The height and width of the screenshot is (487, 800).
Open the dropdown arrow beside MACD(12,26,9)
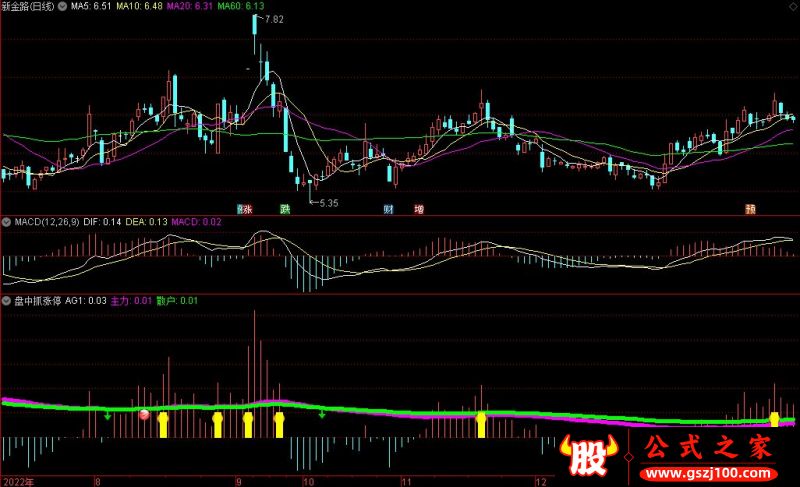pyautogui.click(x=6, y=222)
